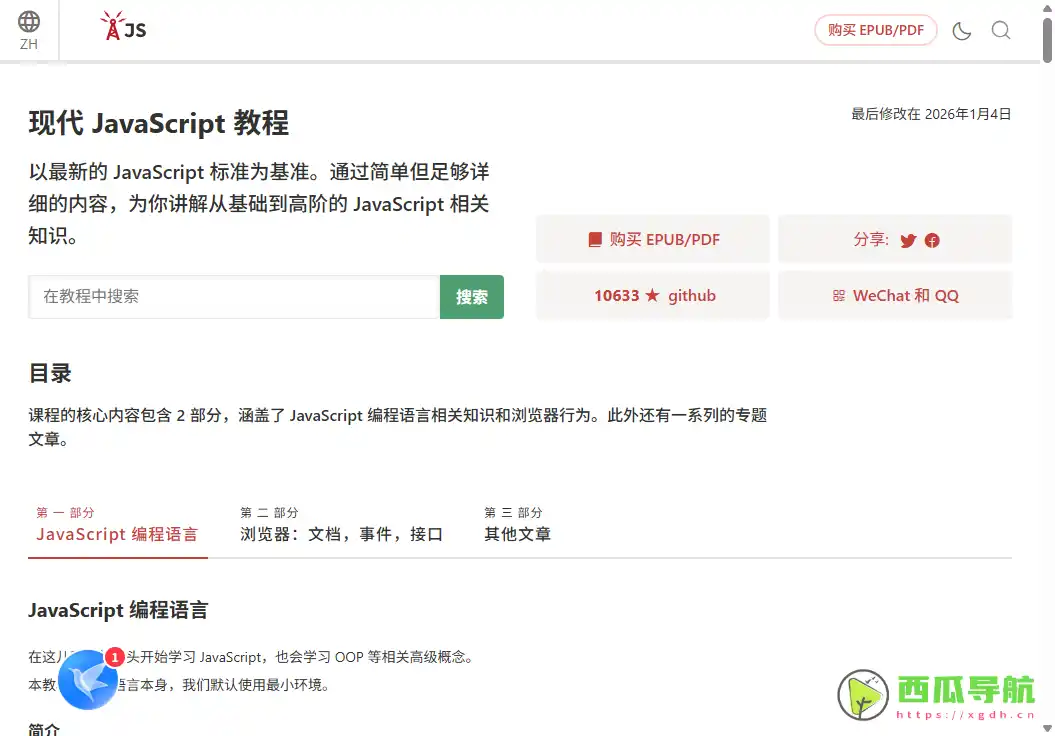Open the ZH language globe icon
Image resolution: width=1055 pixels, height=736 pixels.
[28, 22]
